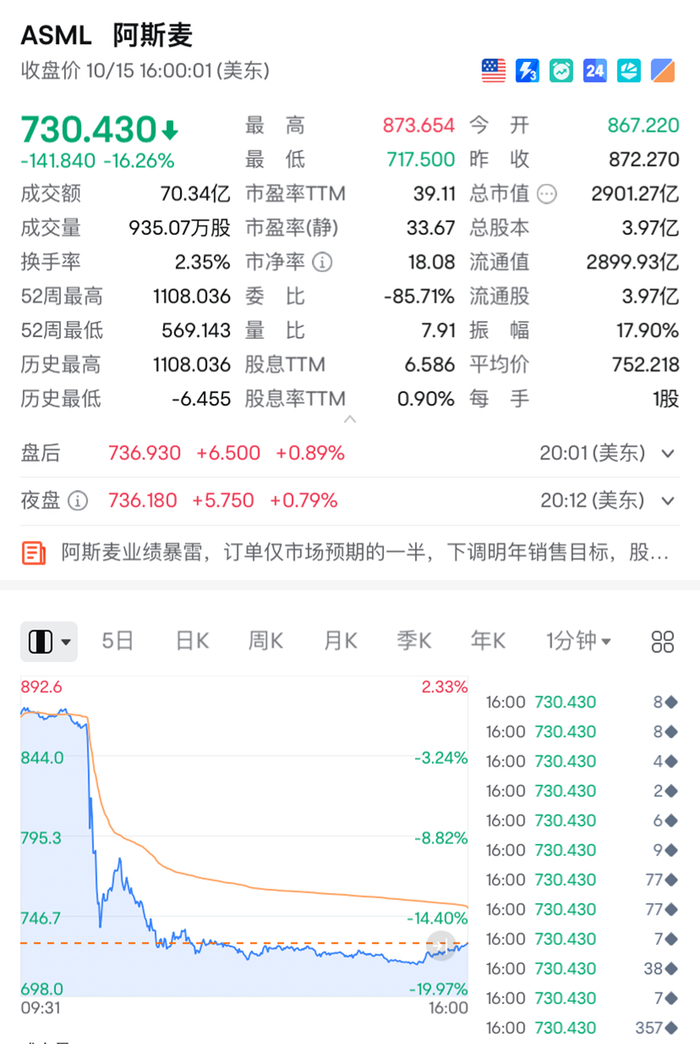Tap the ASML 阿斯麦 stock title

(107, 35)
